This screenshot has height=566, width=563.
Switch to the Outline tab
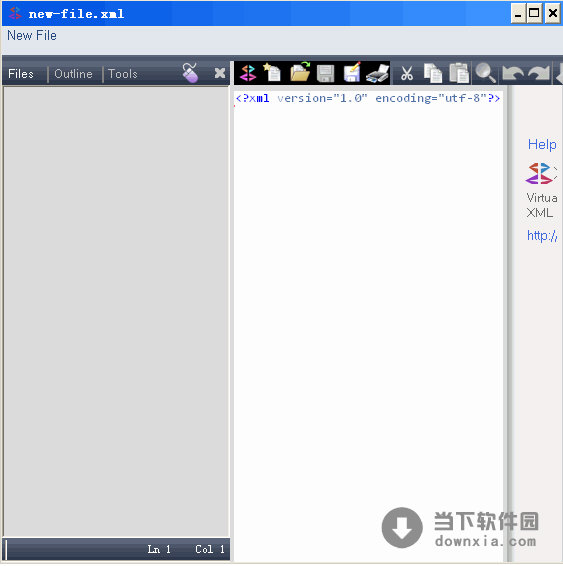73,74
